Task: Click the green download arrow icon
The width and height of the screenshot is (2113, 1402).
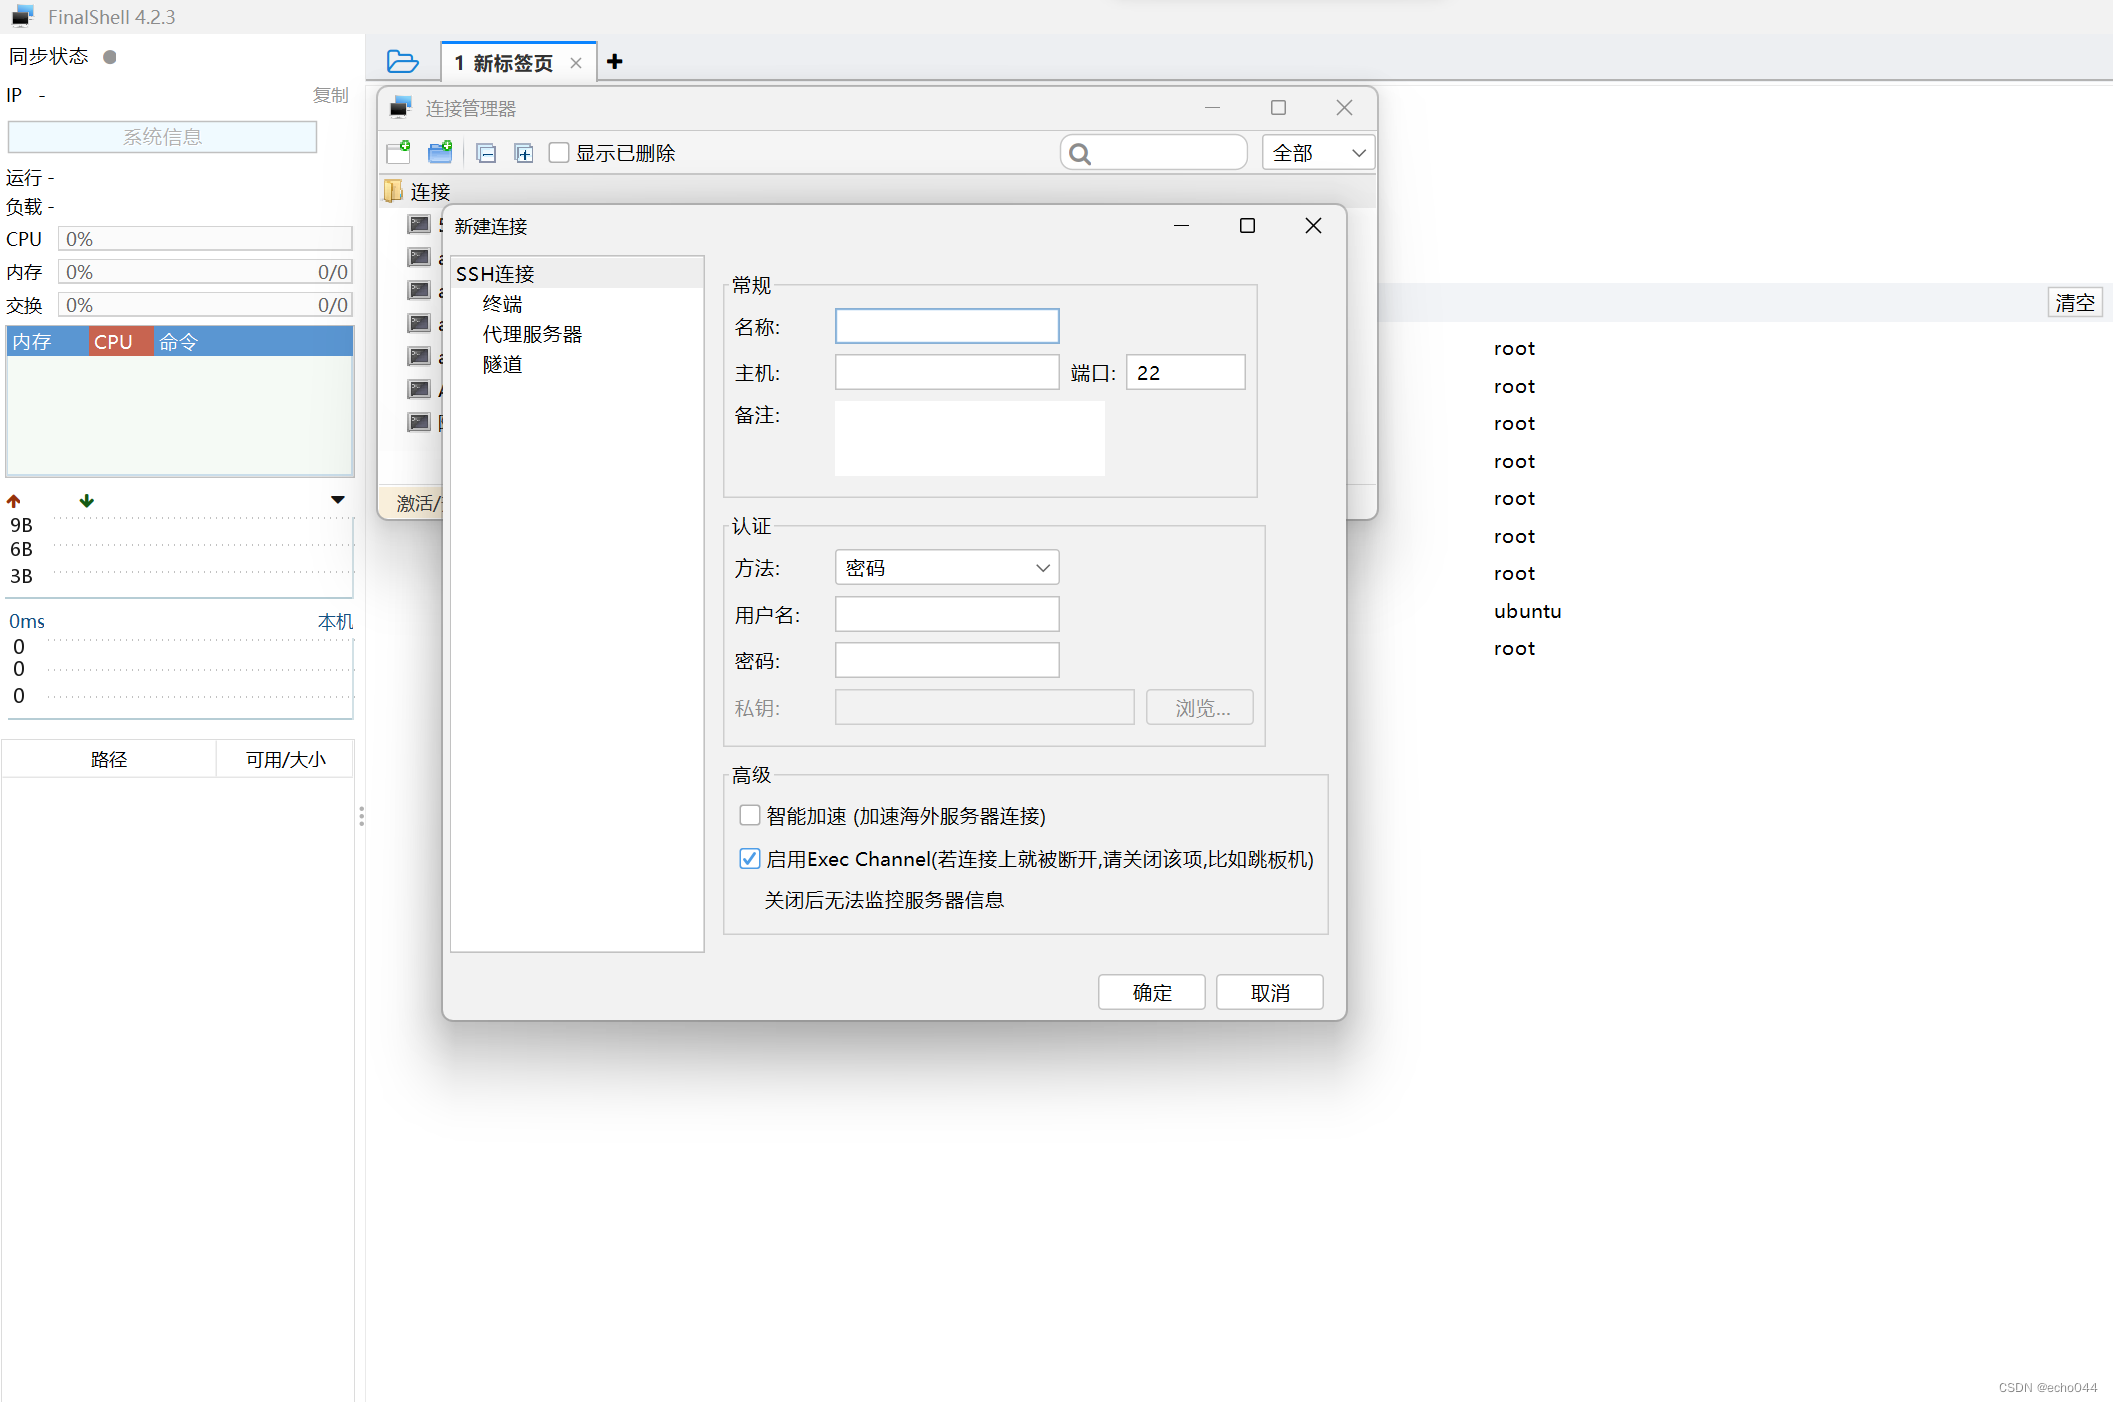Action: pos(87,501)
